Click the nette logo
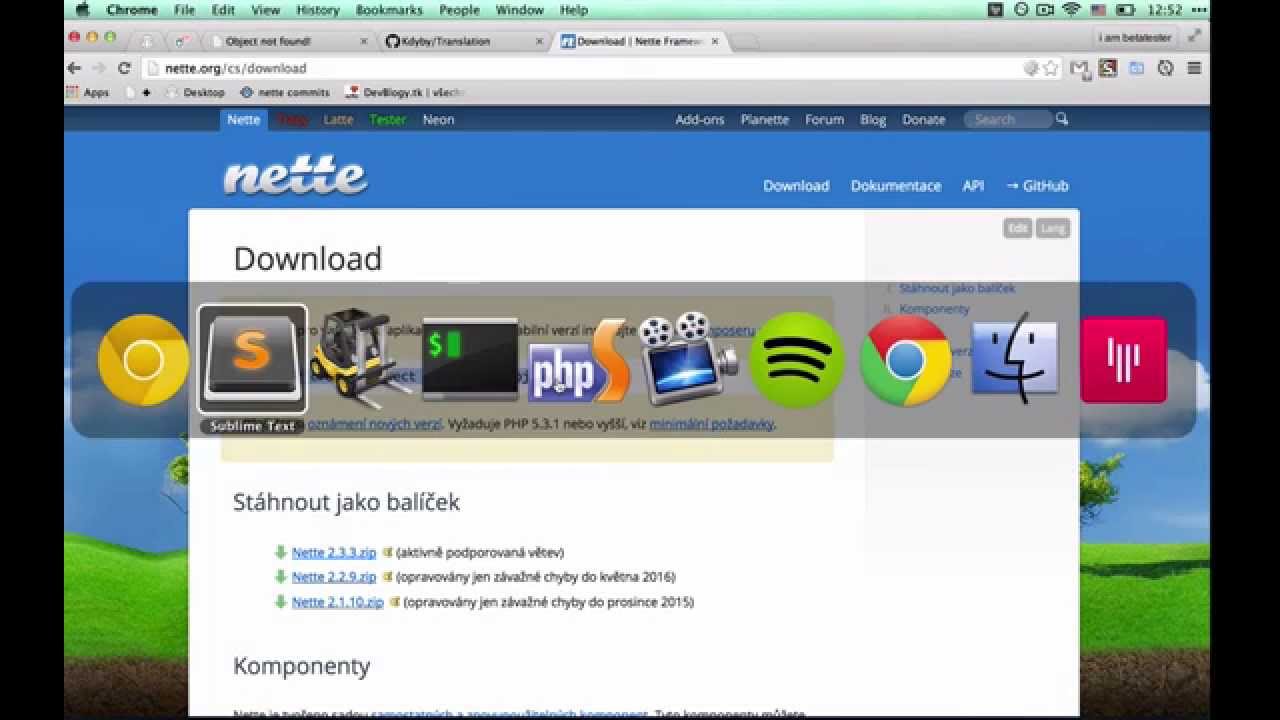1280x720 pixels. 296,177
